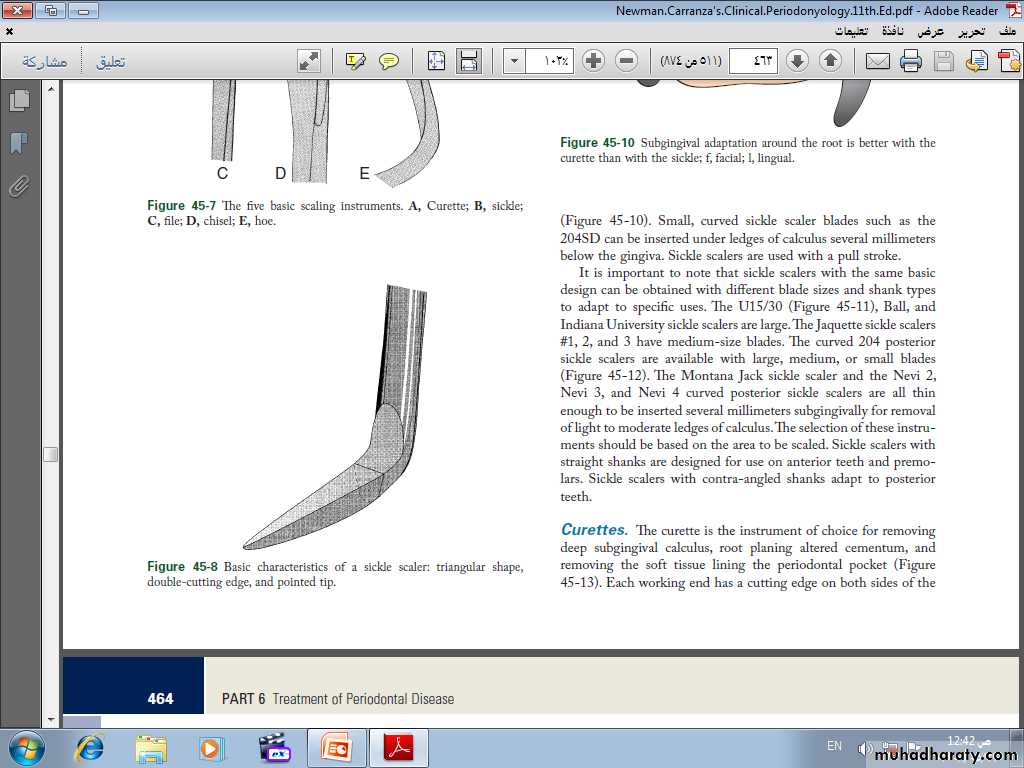Open Internet Explorer from the taskbar
Screen dimensions: 1024x768
(x=90, y=747)
